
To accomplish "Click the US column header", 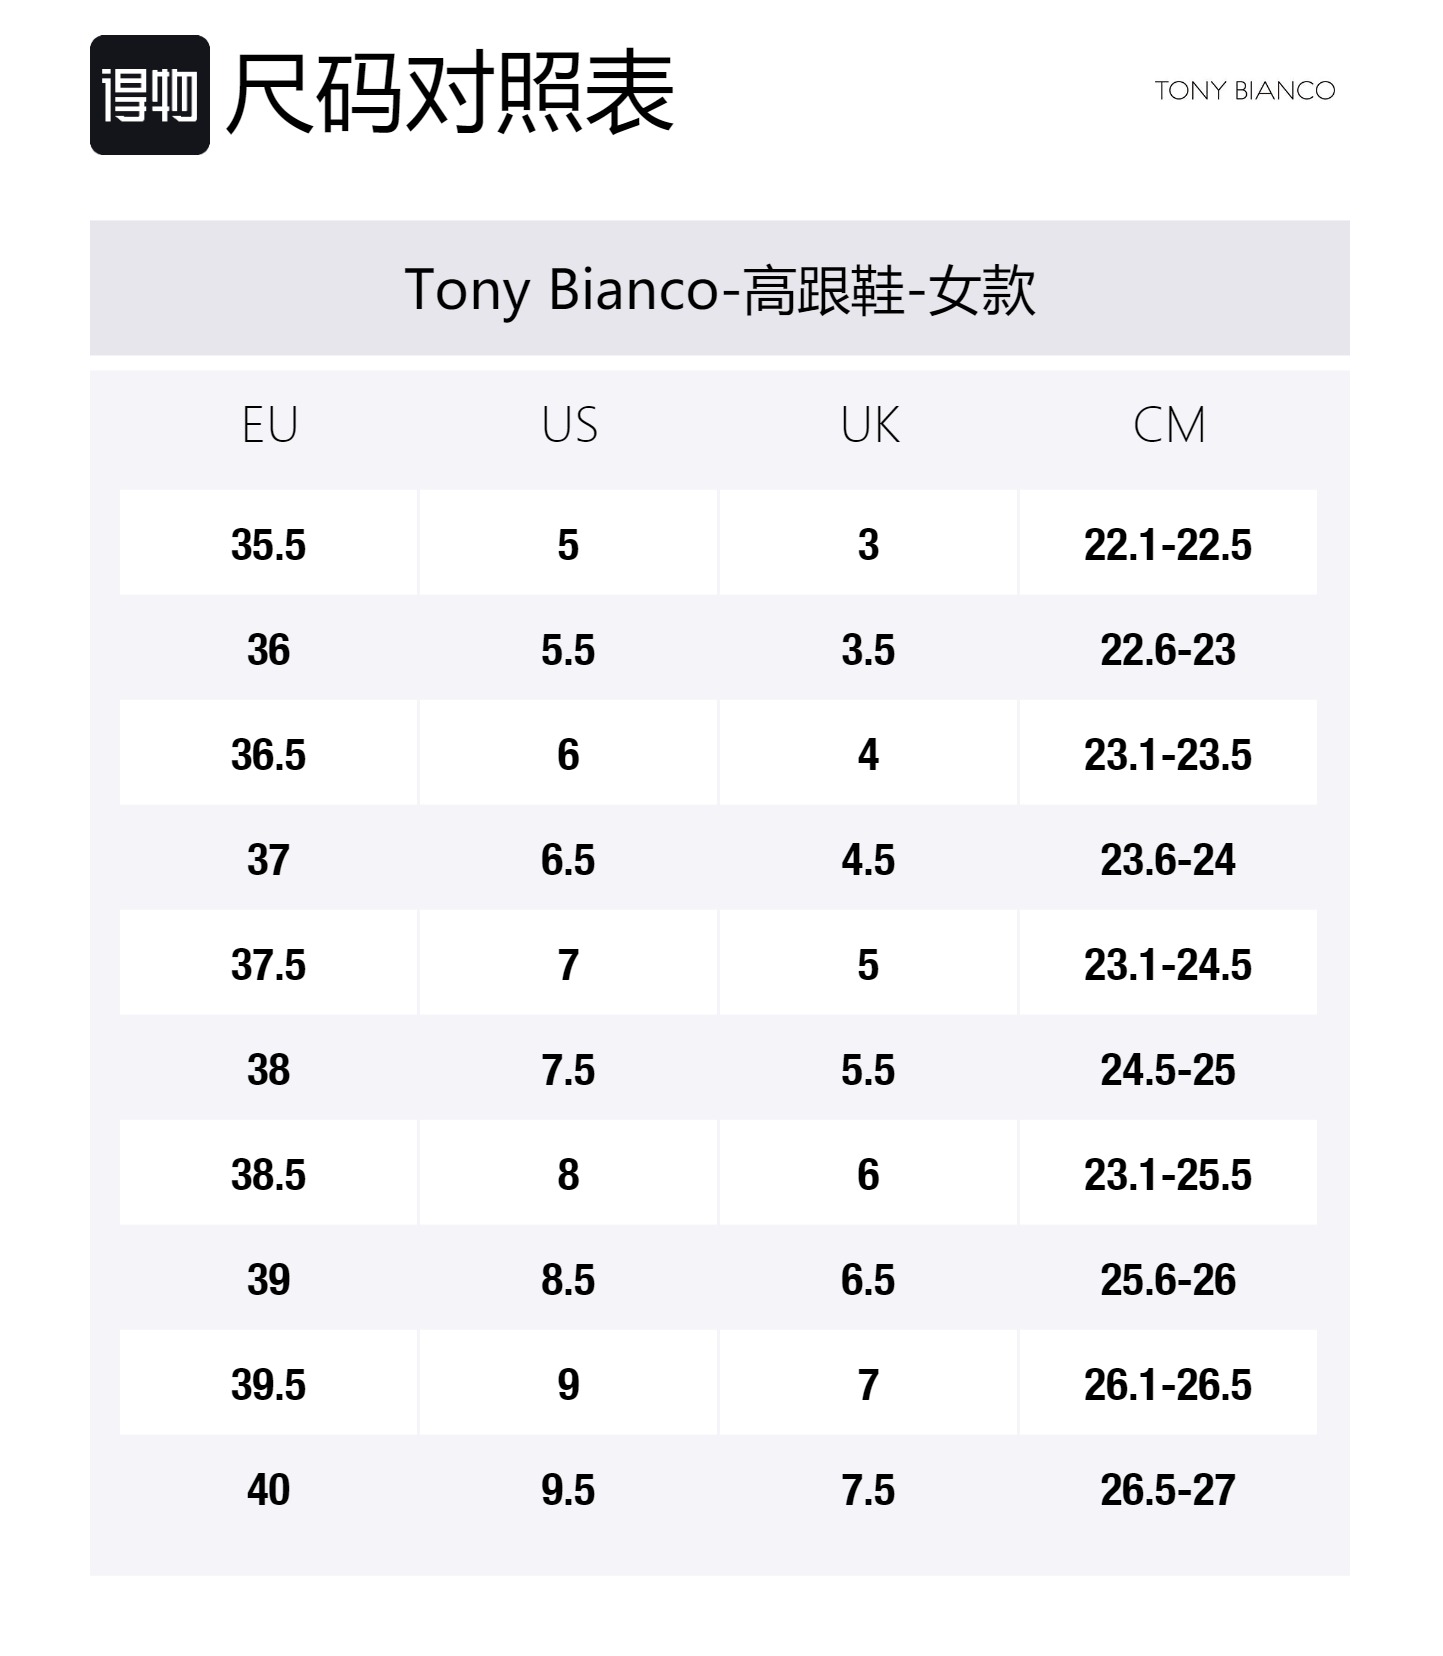I will click(569, 425).
